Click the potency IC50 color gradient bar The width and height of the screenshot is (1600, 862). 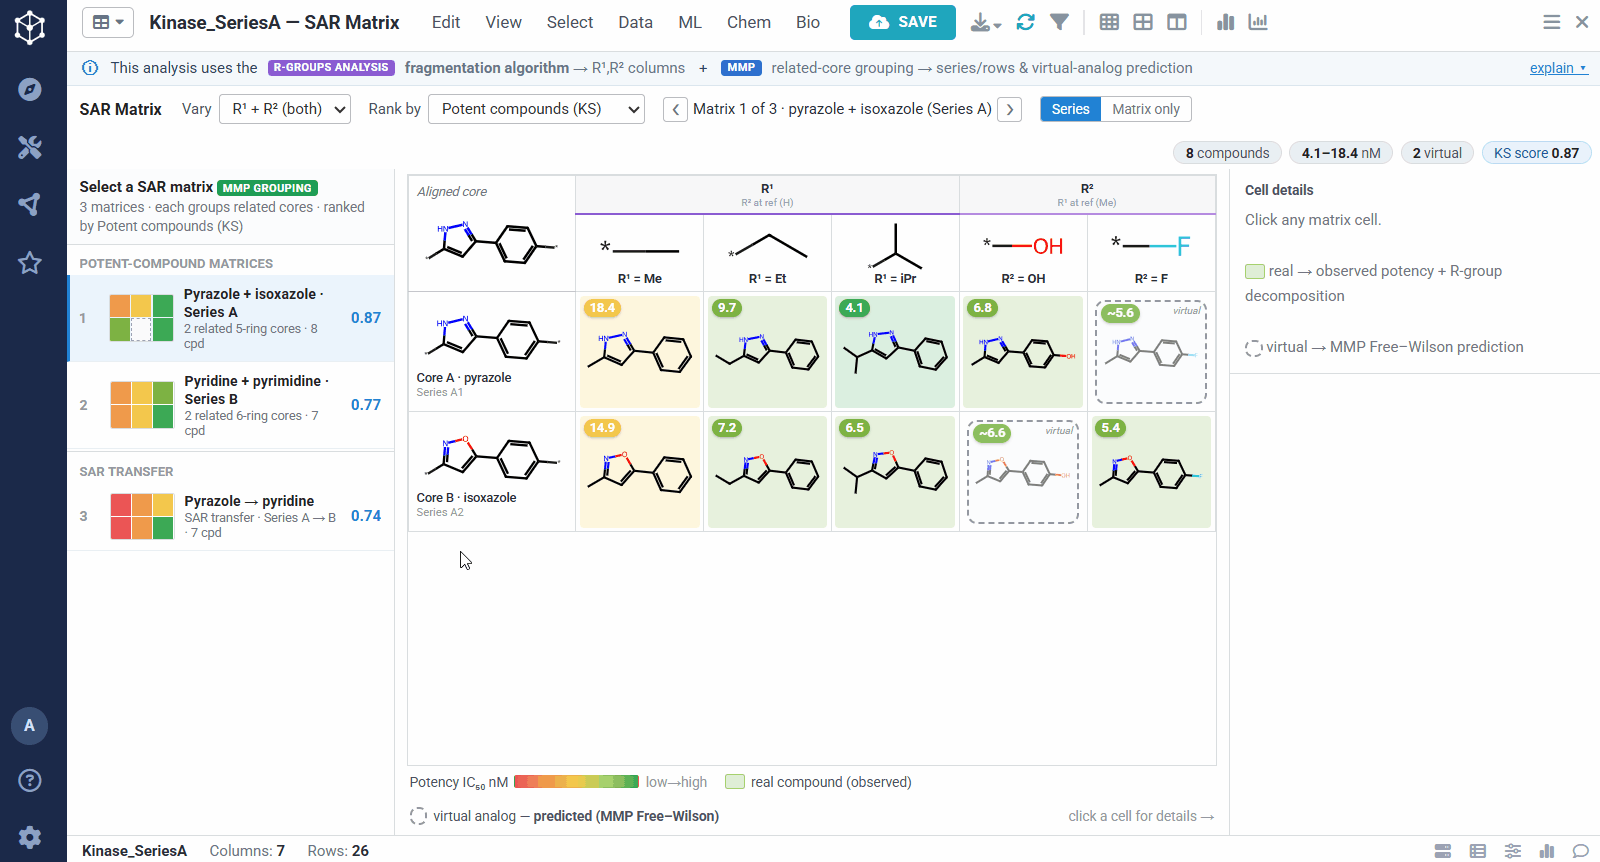coord(576,782)
